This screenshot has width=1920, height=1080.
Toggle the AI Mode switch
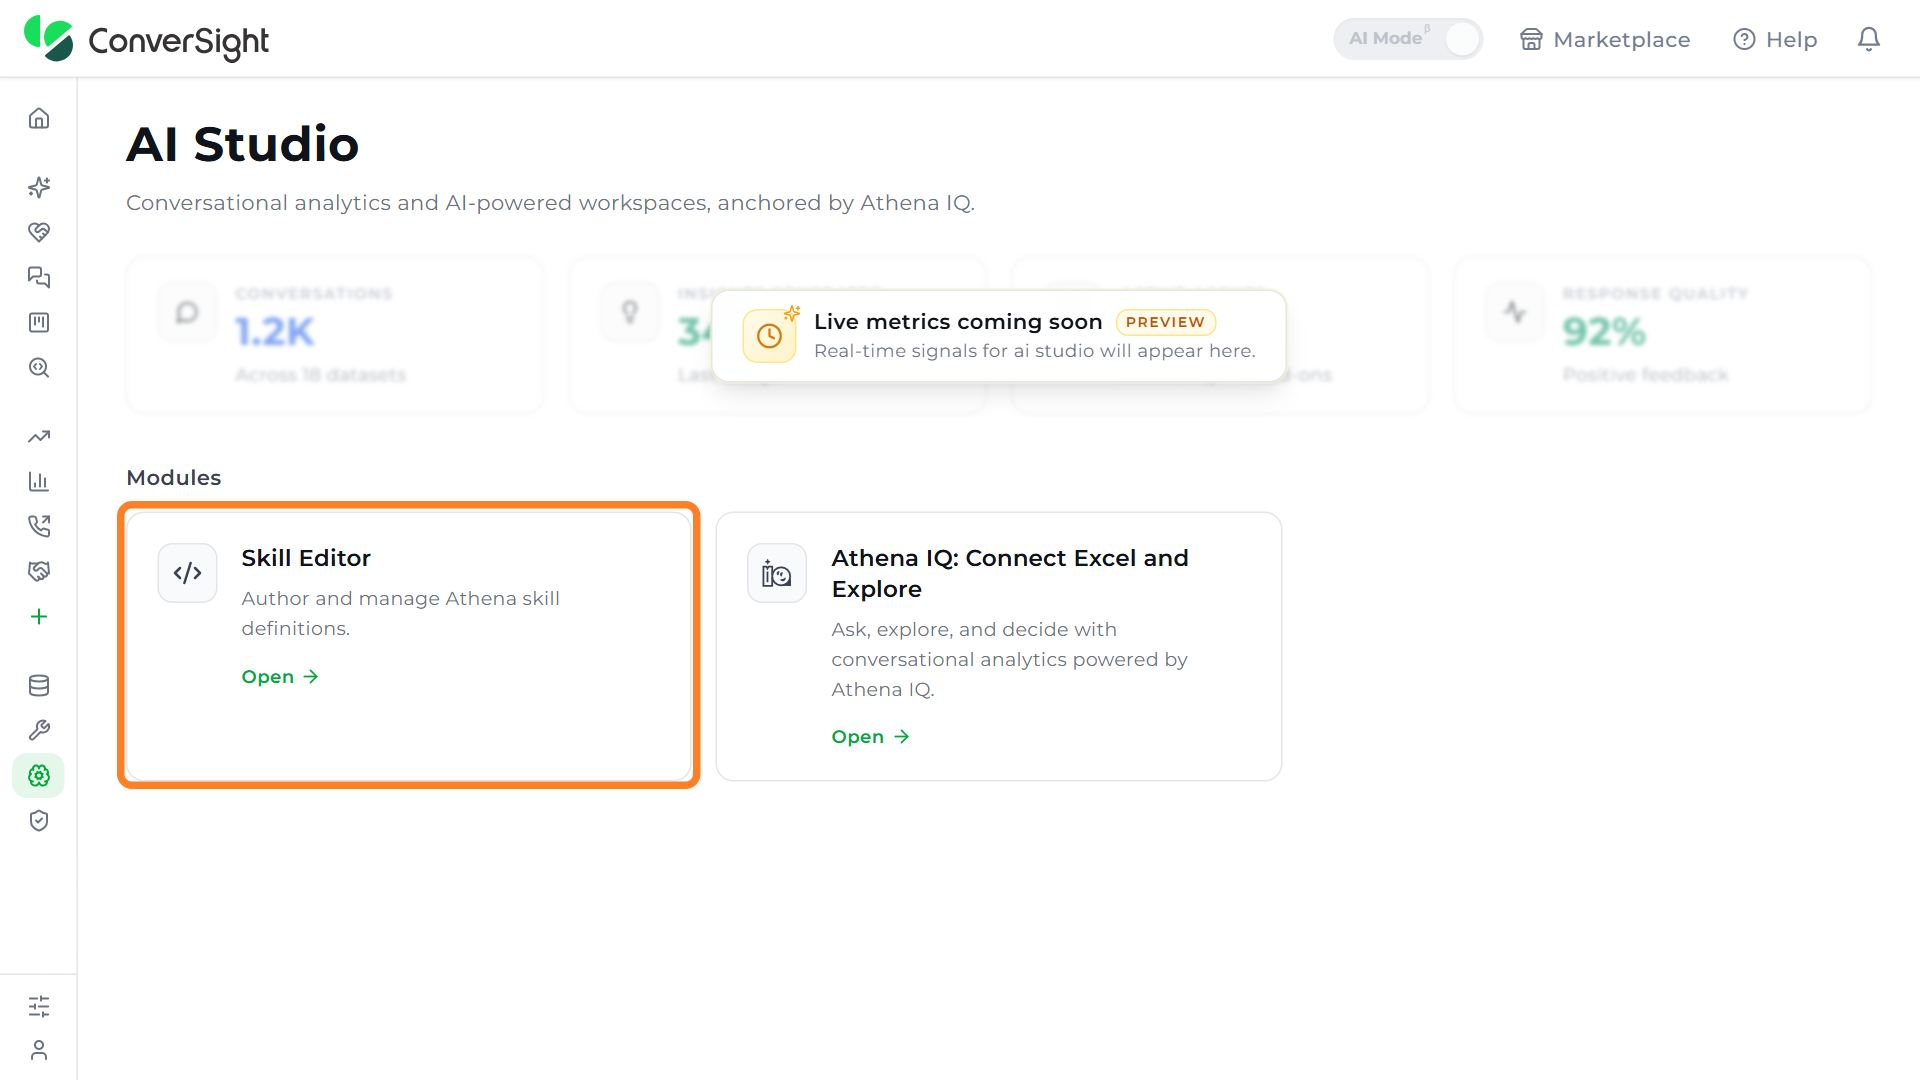[1407, 39]
